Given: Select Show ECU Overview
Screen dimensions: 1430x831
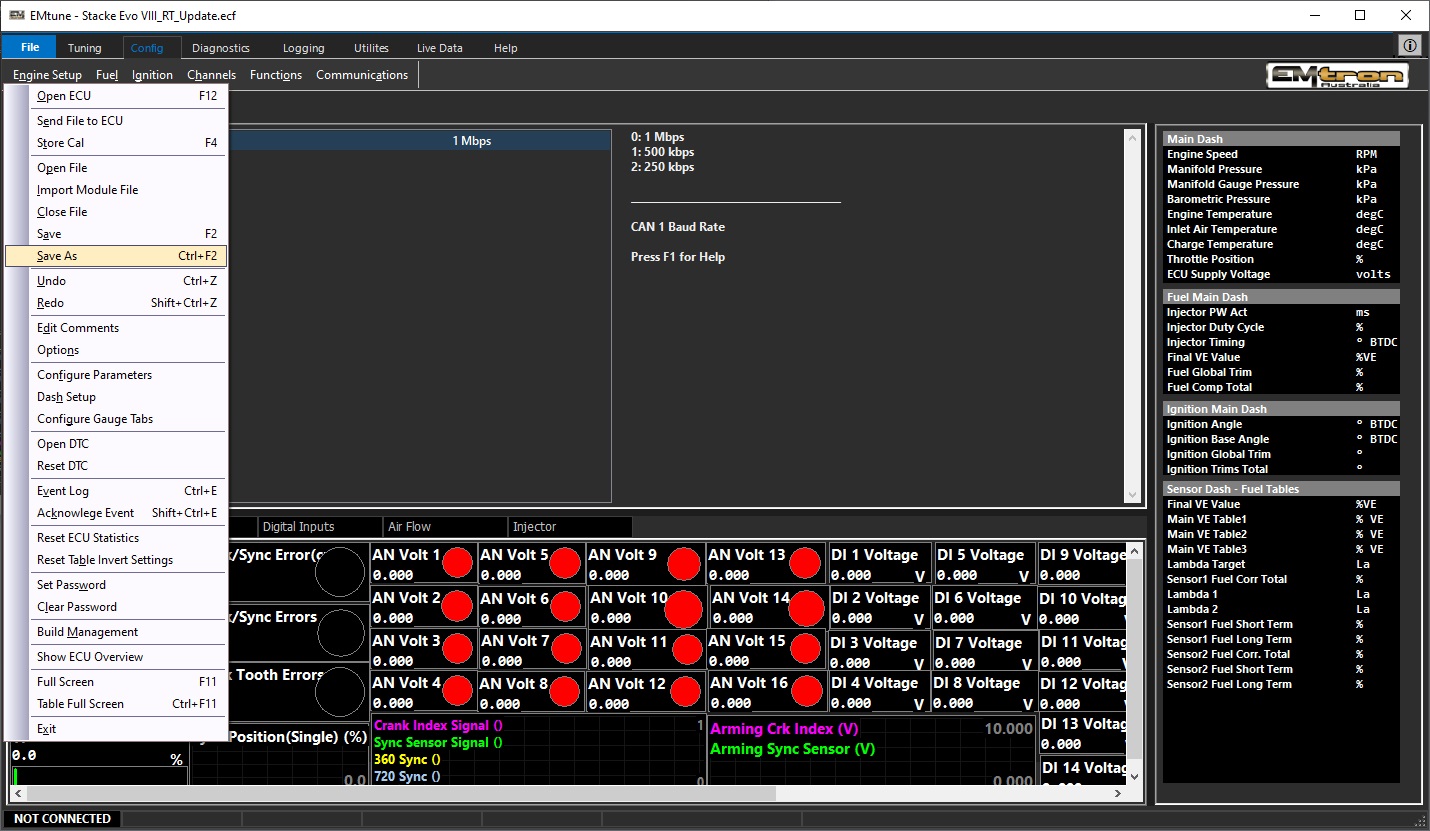Looking at the screenshot, I should 90,657.
